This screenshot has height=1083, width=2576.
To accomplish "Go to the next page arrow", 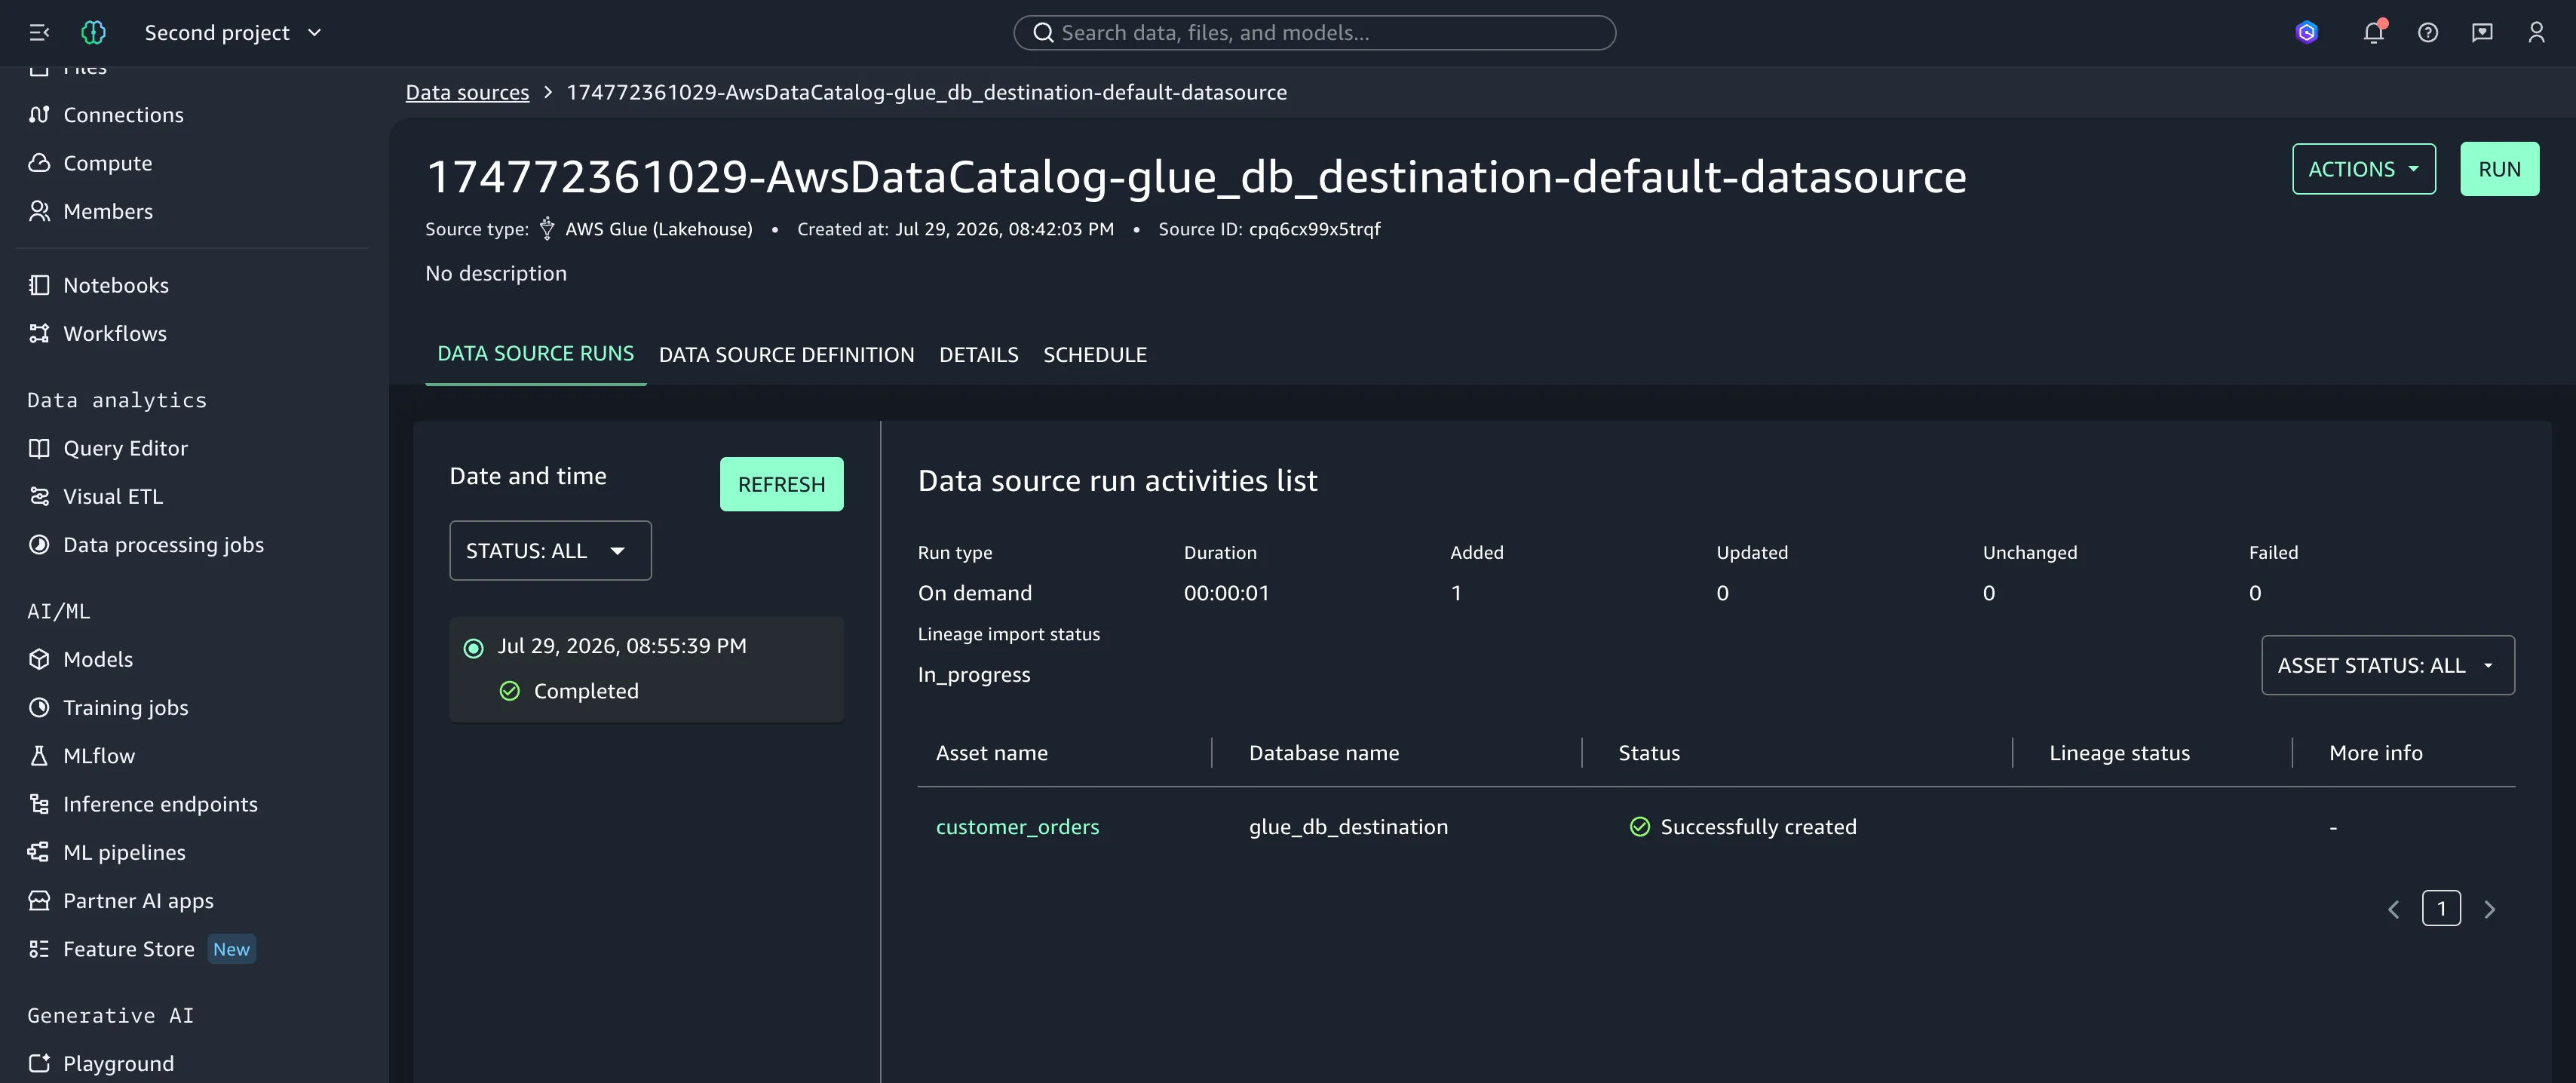I will coord(2490,909).
